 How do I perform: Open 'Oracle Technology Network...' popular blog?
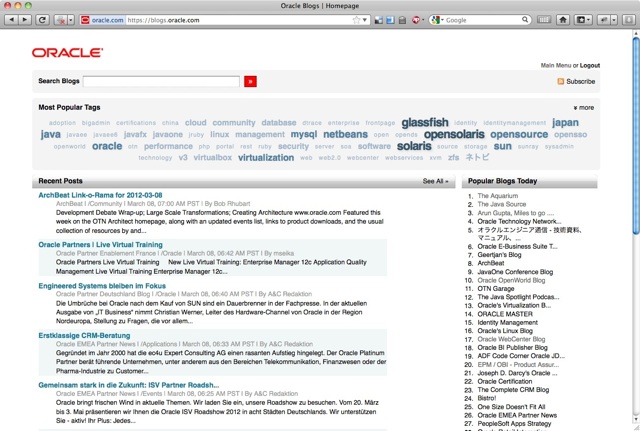[519, 221]
